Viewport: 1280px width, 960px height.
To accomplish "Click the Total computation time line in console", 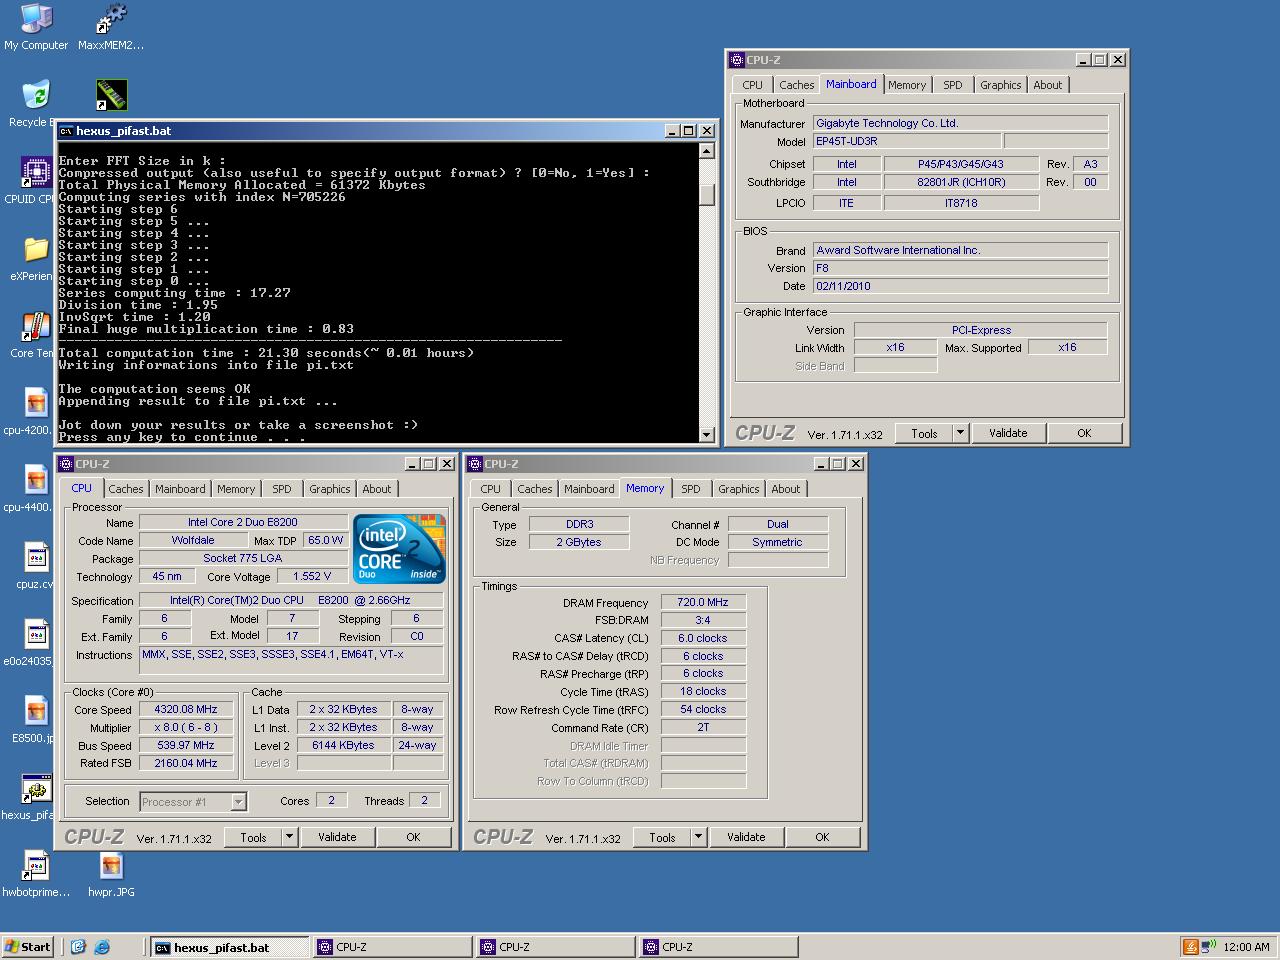I will click(266, 353).
